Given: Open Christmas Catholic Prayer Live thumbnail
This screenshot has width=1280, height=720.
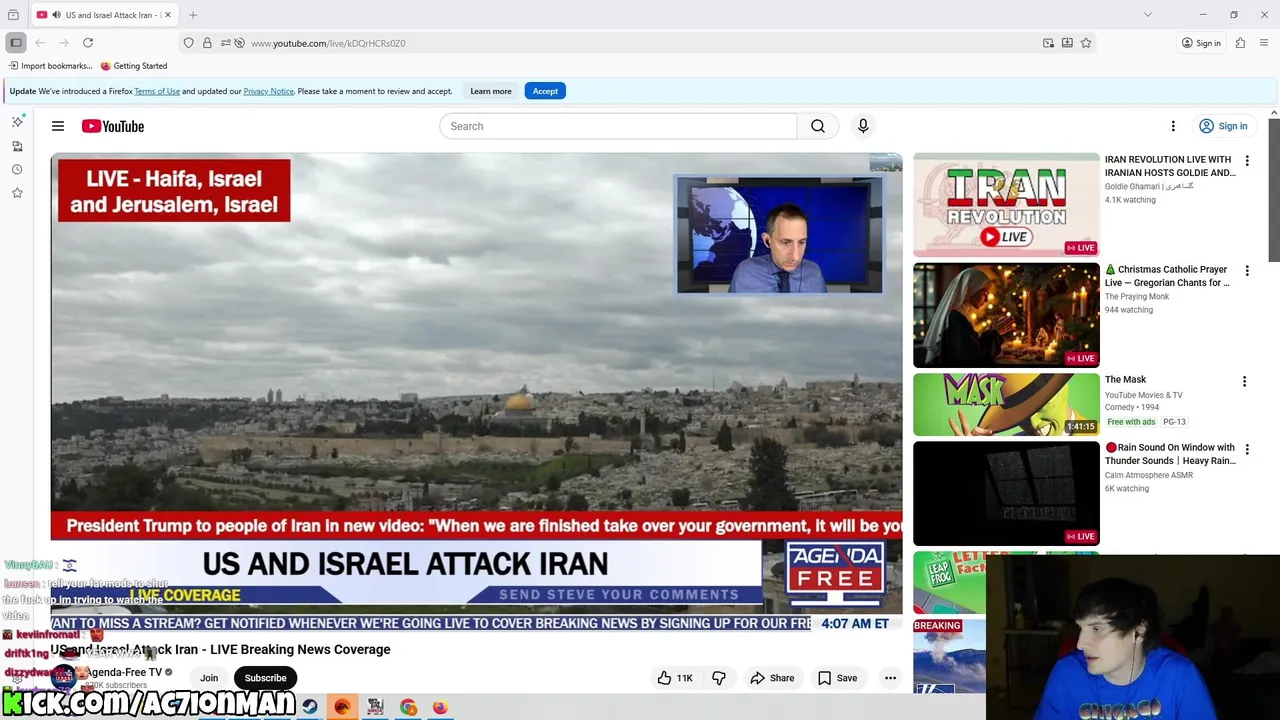Looking at the screenshot, I should tap(1006, 315).
